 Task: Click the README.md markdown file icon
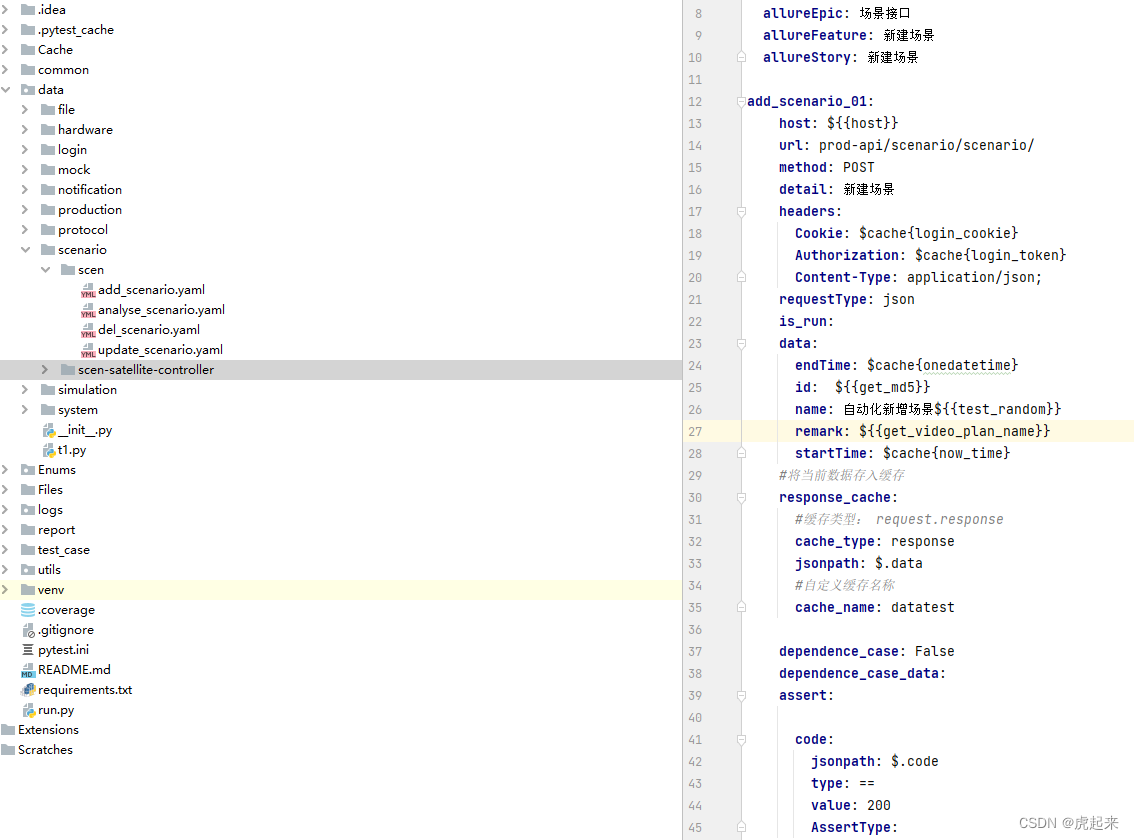[28, 670]
